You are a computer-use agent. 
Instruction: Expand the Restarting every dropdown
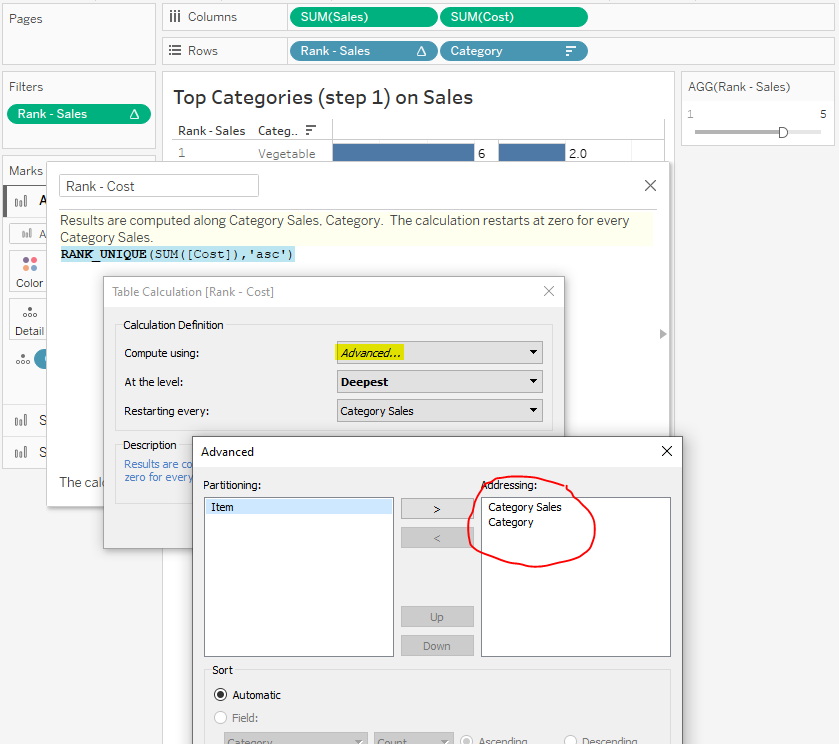[x=440, y=410]
